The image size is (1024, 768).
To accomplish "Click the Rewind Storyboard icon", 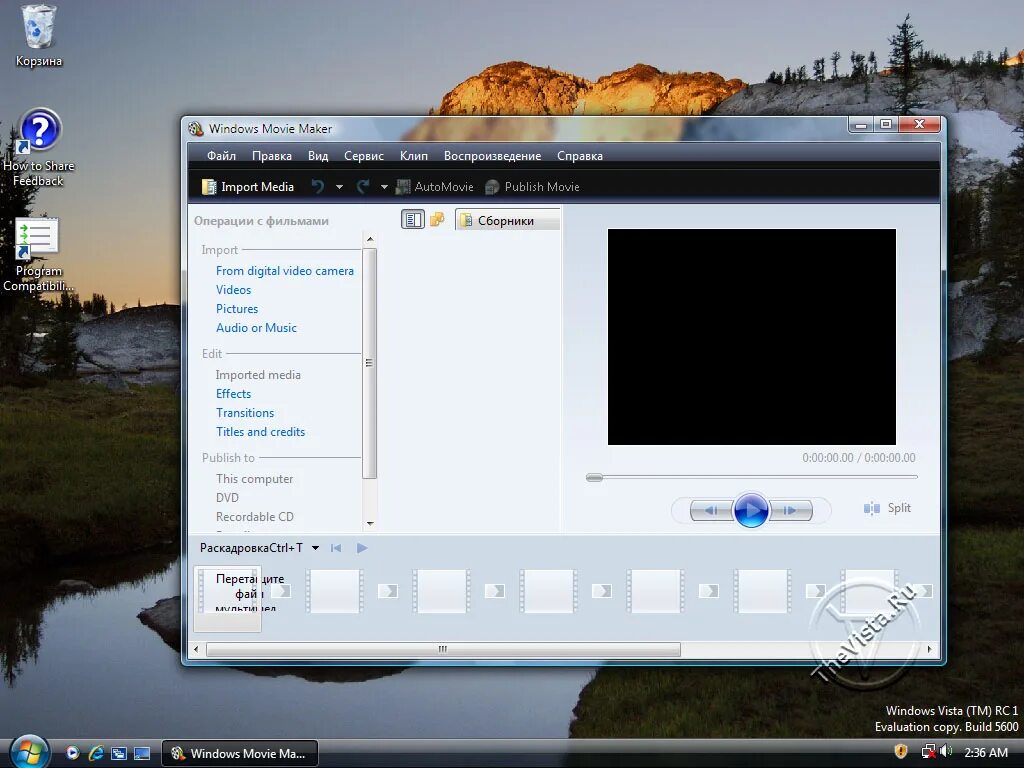I will 336,548.
